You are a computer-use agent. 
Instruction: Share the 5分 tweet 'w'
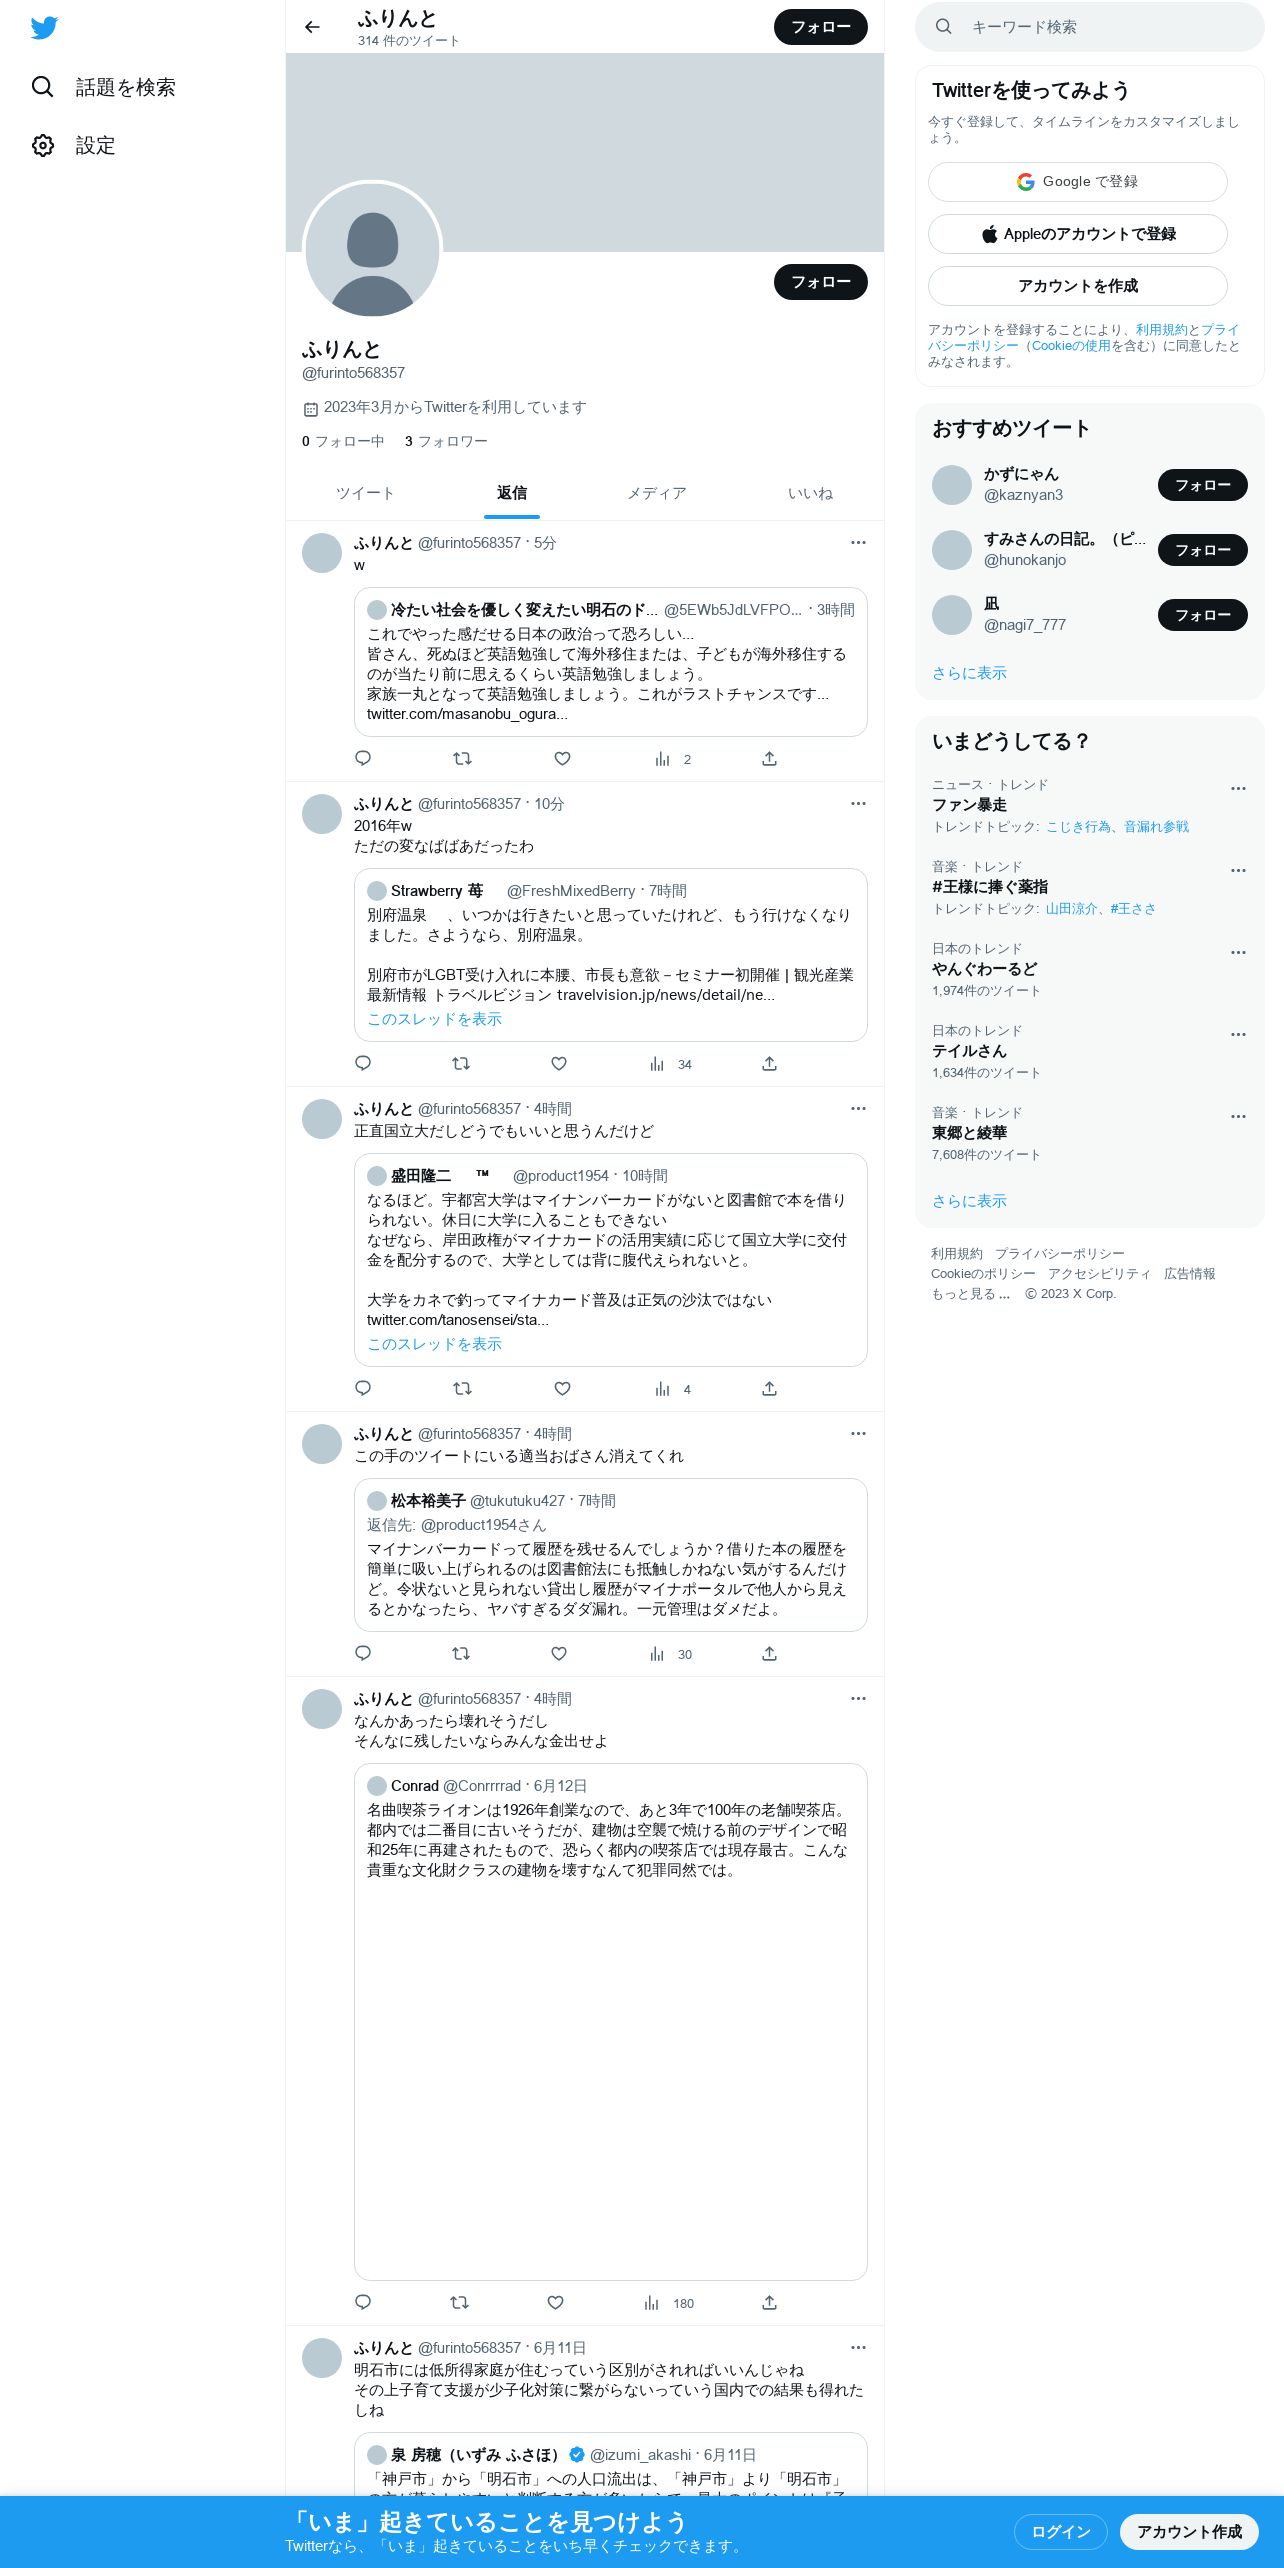pyautogui.click(x=769, y=759)
